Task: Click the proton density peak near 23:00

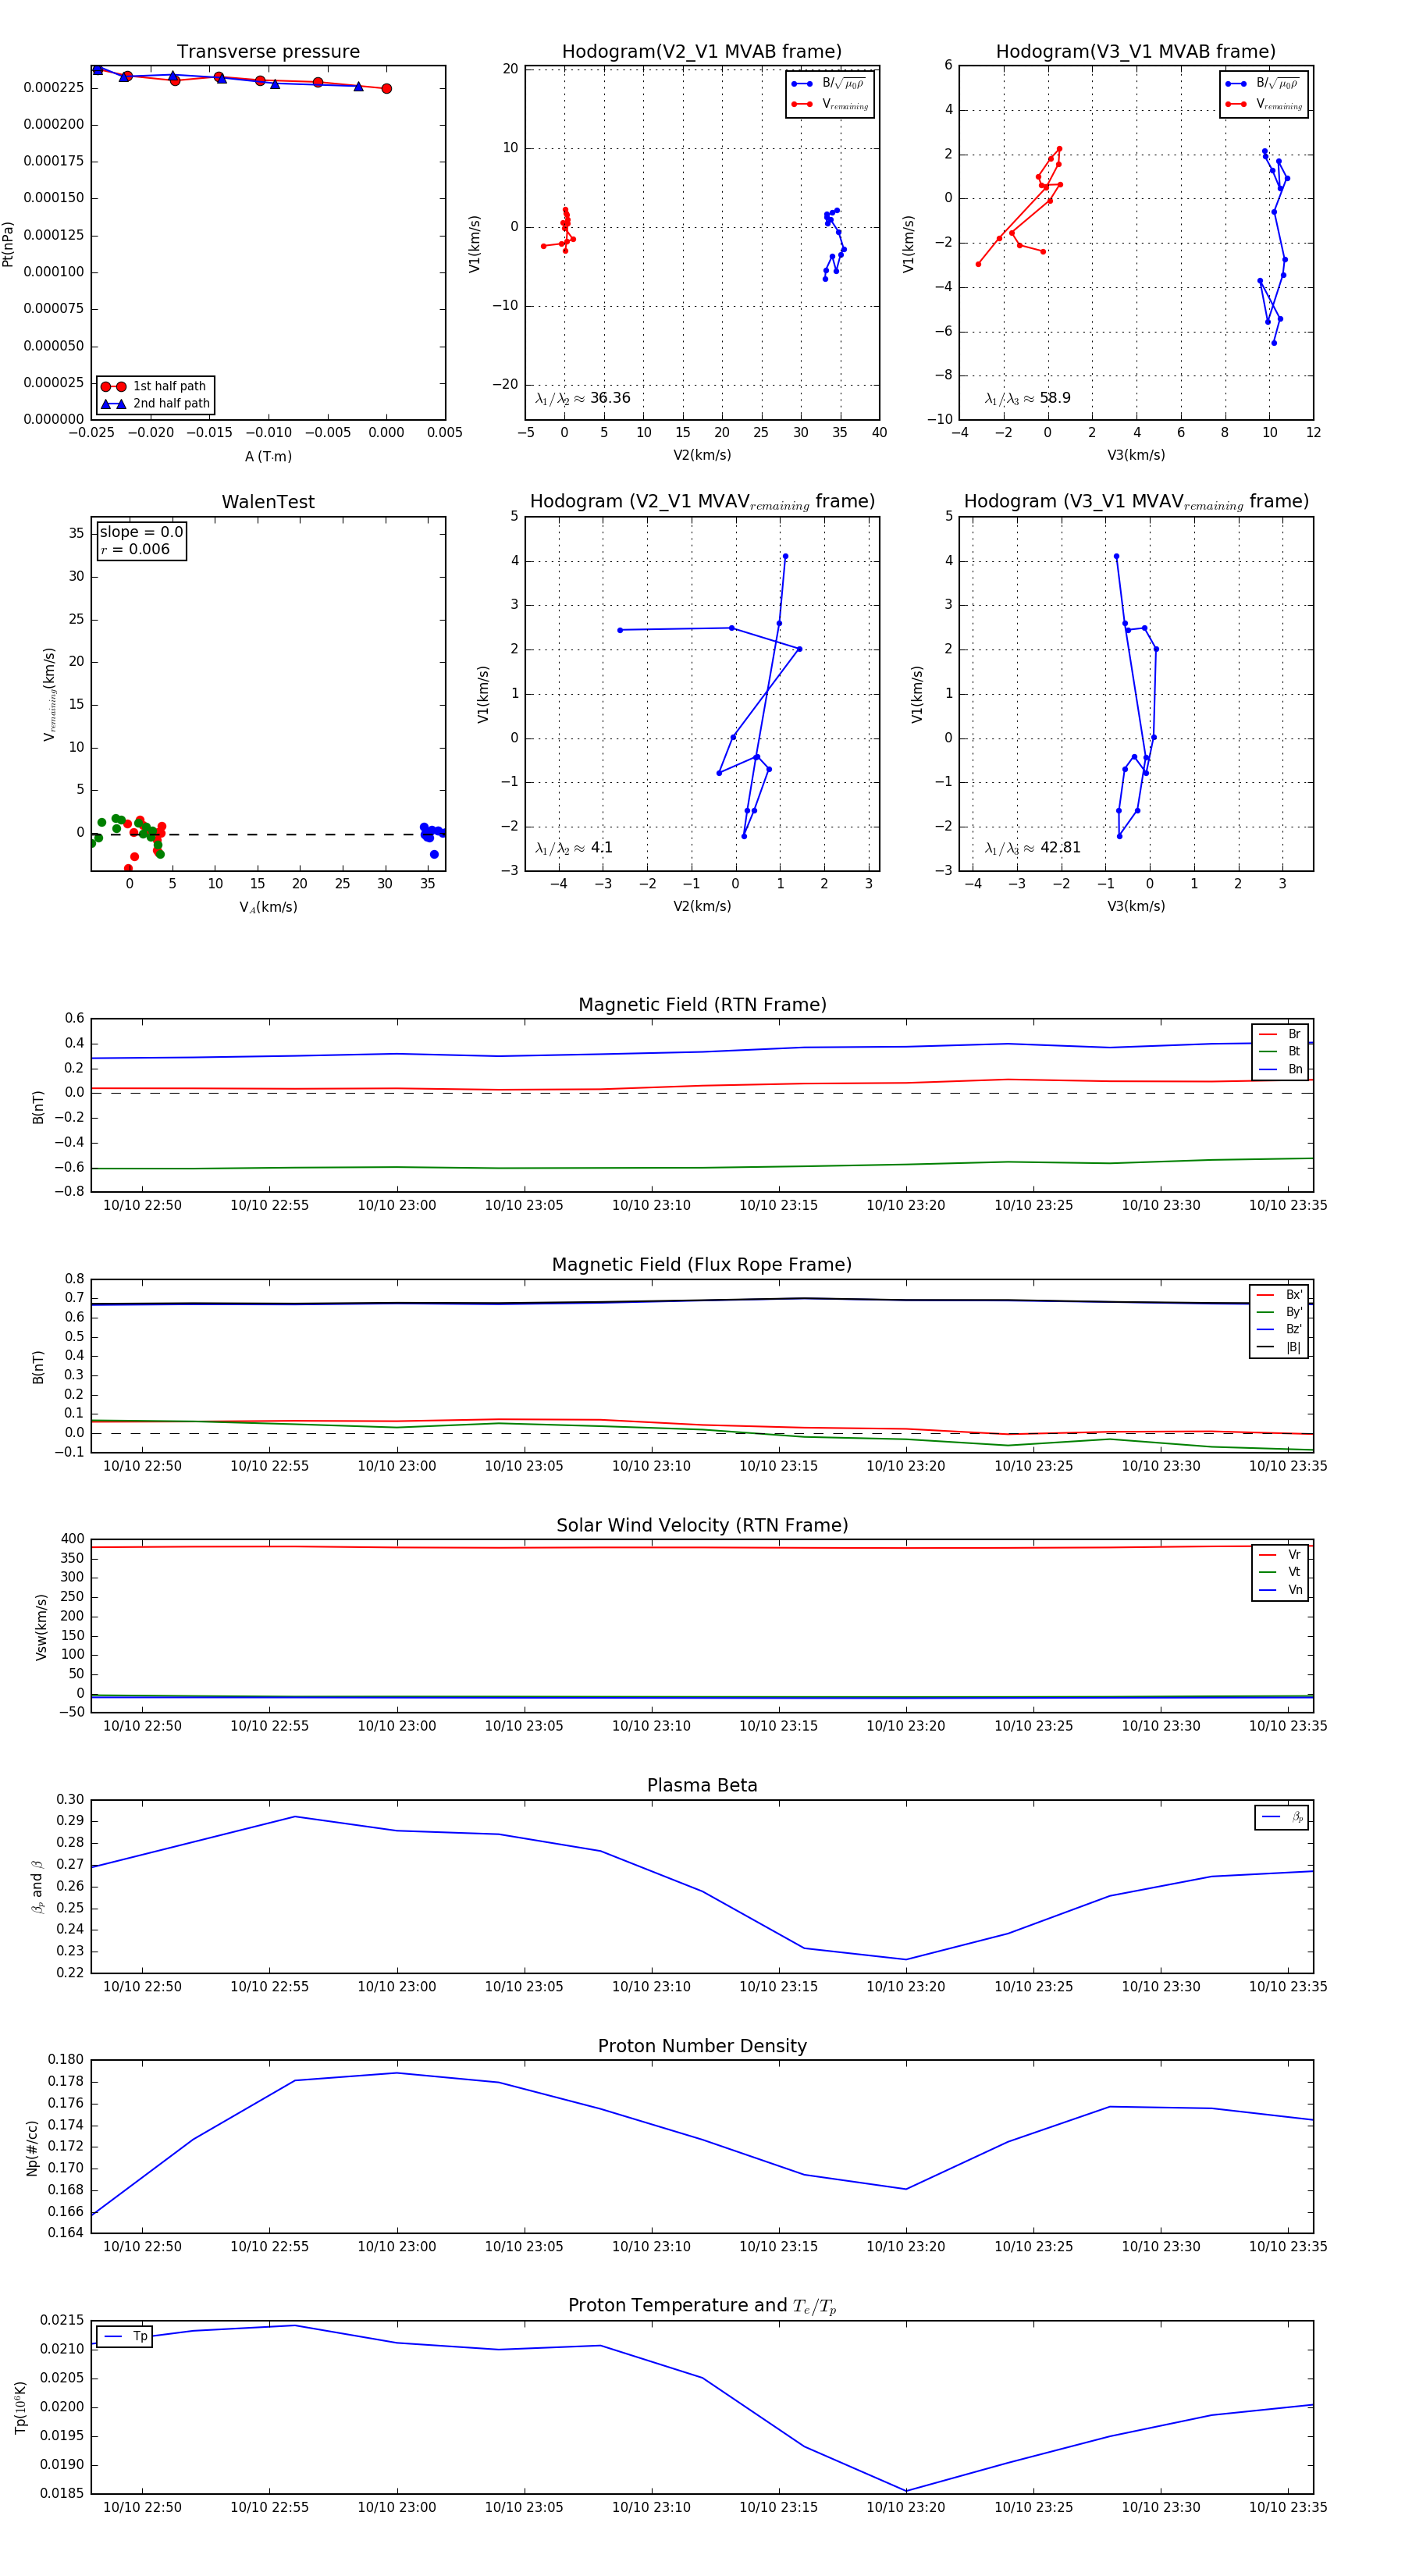Action: point(397,2072)
